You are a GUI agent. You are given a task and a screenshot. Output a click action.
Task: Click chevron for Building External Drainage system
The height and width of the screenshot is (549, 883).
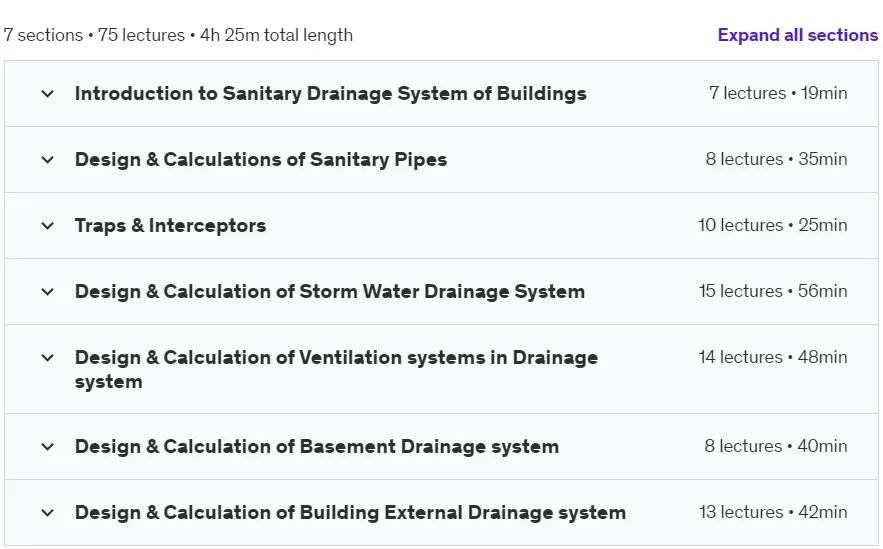coord(48,512)
